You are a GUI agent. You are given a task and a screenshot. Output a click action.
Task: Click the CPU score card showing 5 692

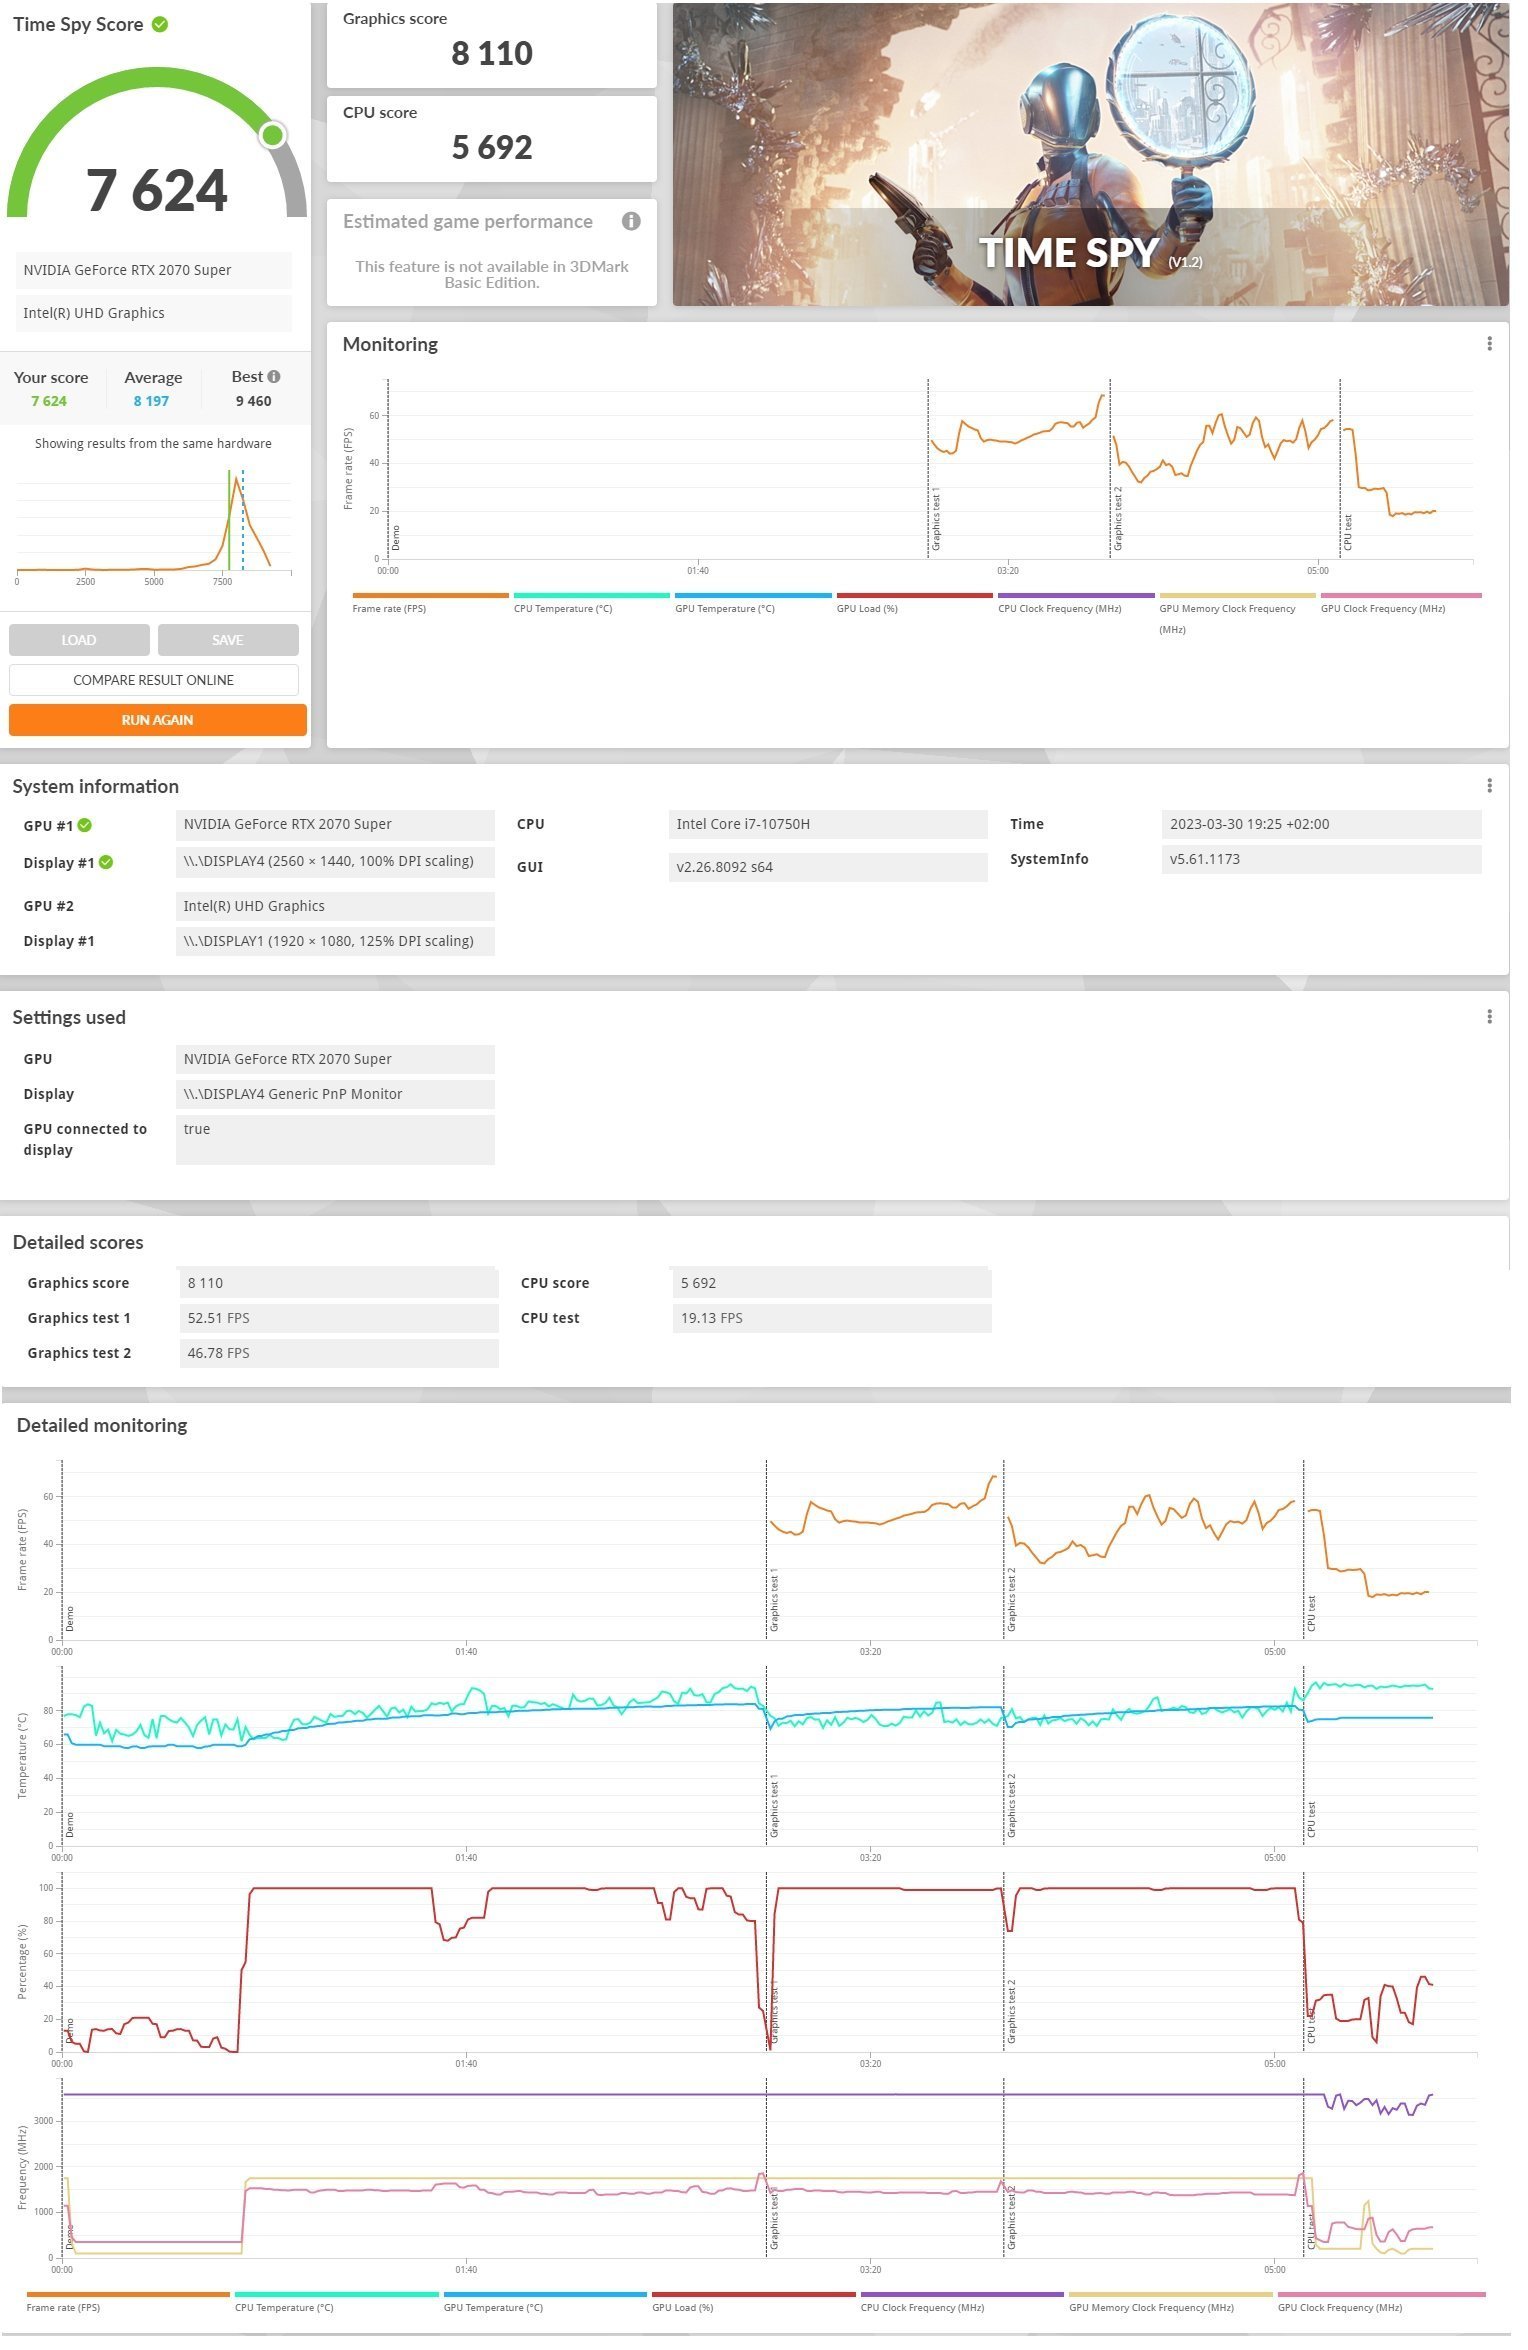492,138
